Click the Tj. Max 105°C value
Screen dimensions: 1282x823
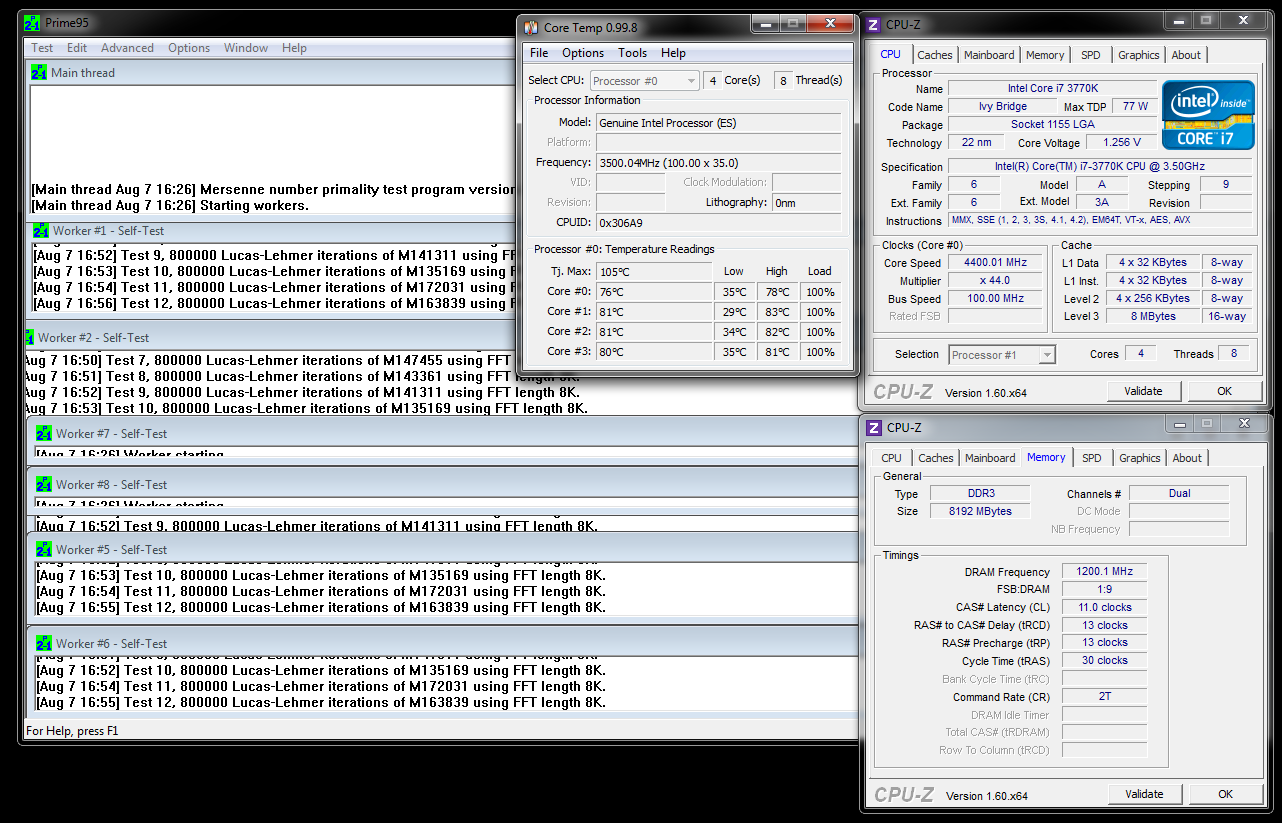pos(654,272)
